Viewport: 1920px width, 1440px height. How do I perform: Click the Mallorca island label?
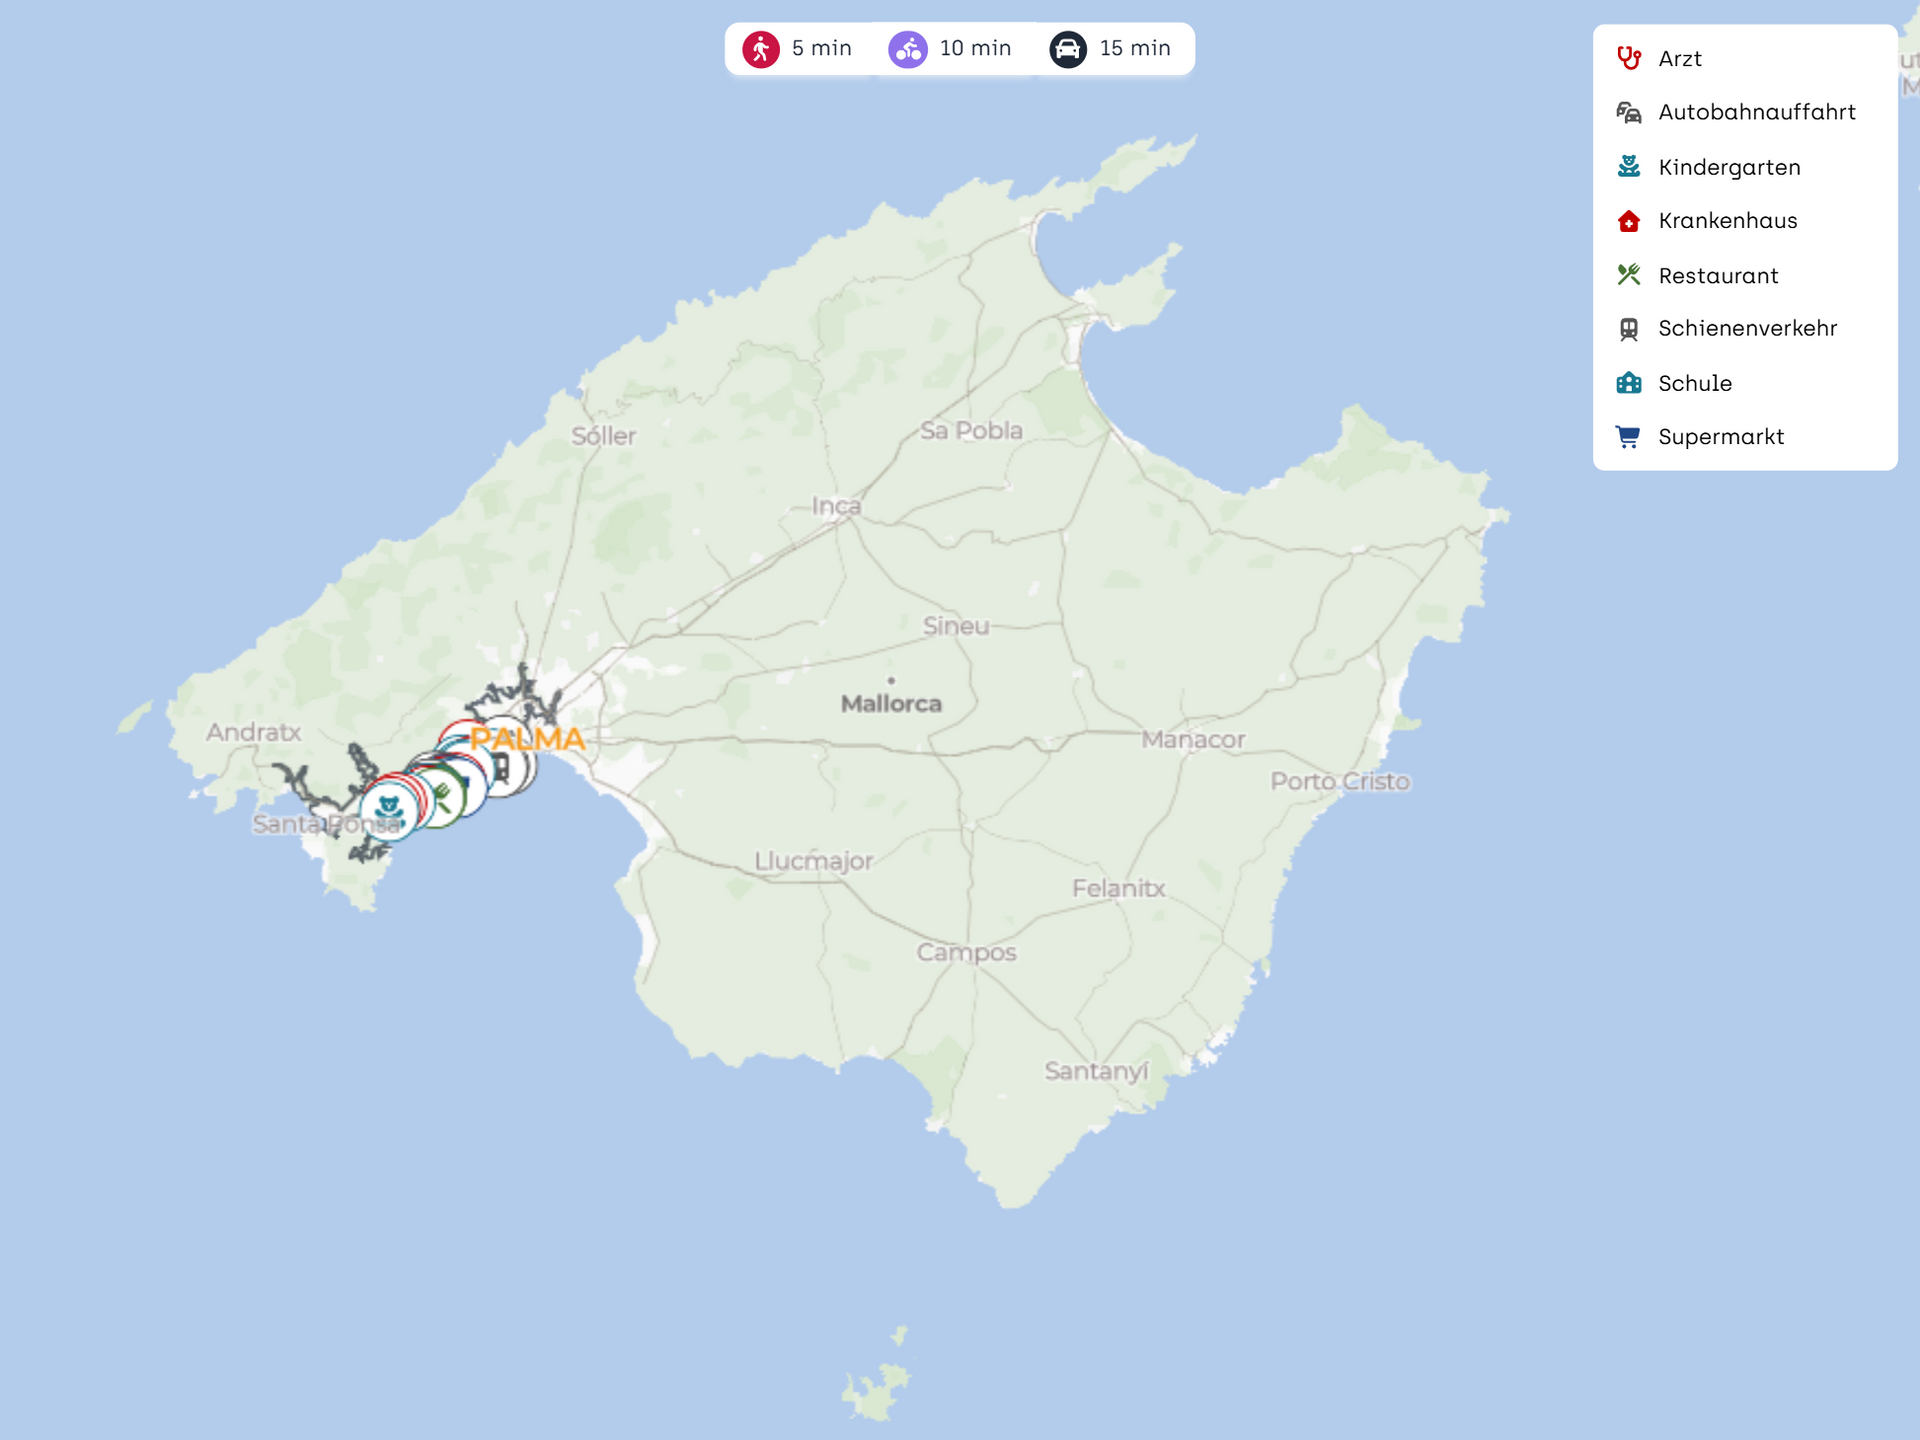pyautogui.click(x=891, y=704)
